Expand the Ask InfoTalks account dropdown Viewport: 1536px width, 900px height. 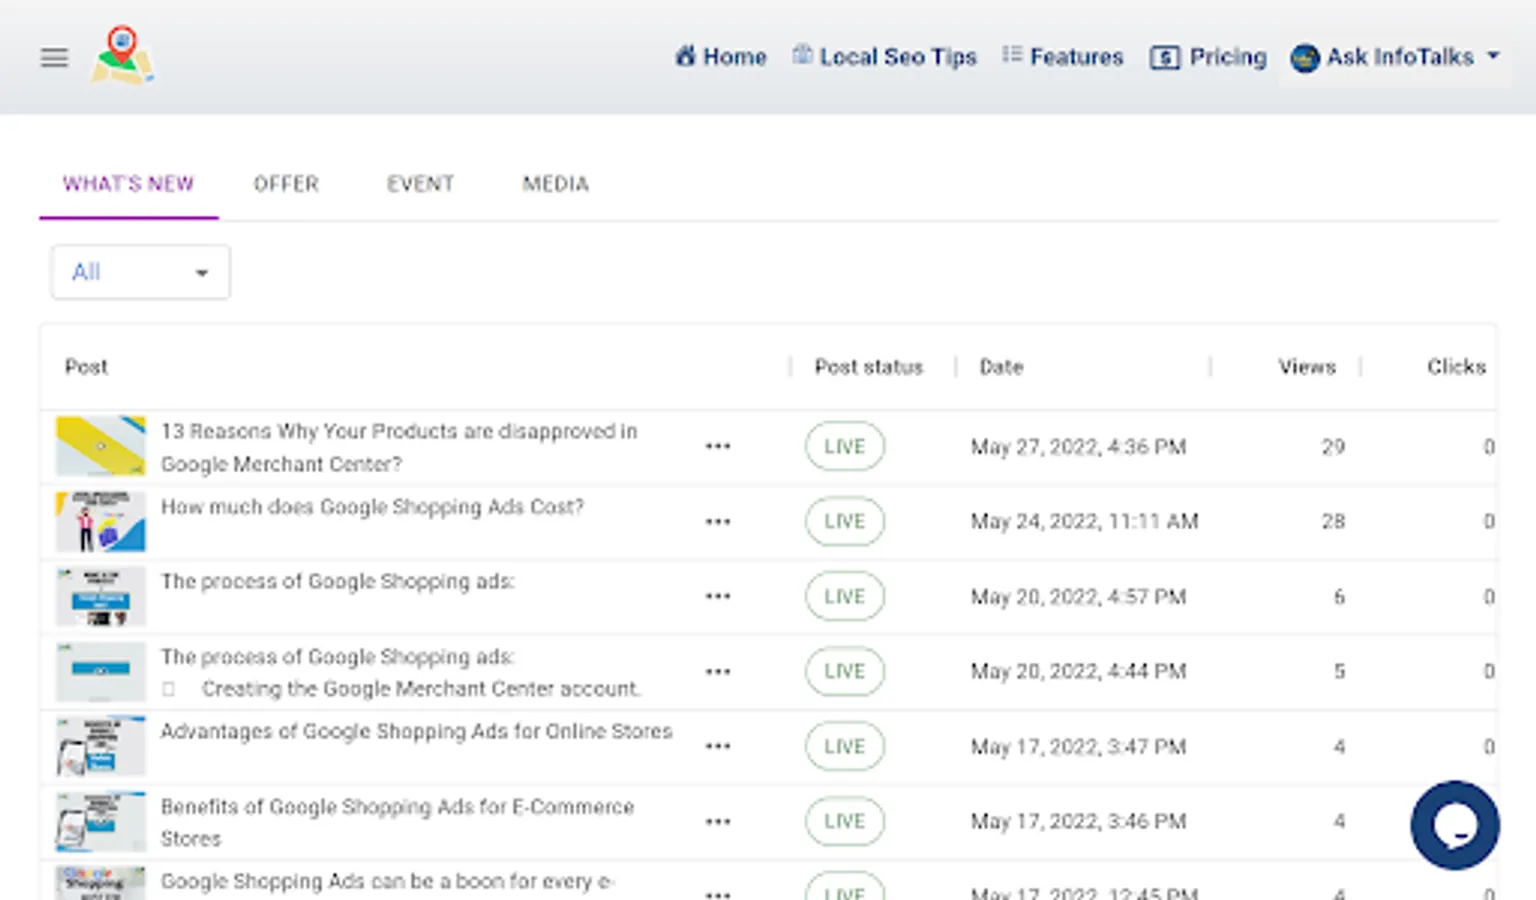(x=1395, y=57)
